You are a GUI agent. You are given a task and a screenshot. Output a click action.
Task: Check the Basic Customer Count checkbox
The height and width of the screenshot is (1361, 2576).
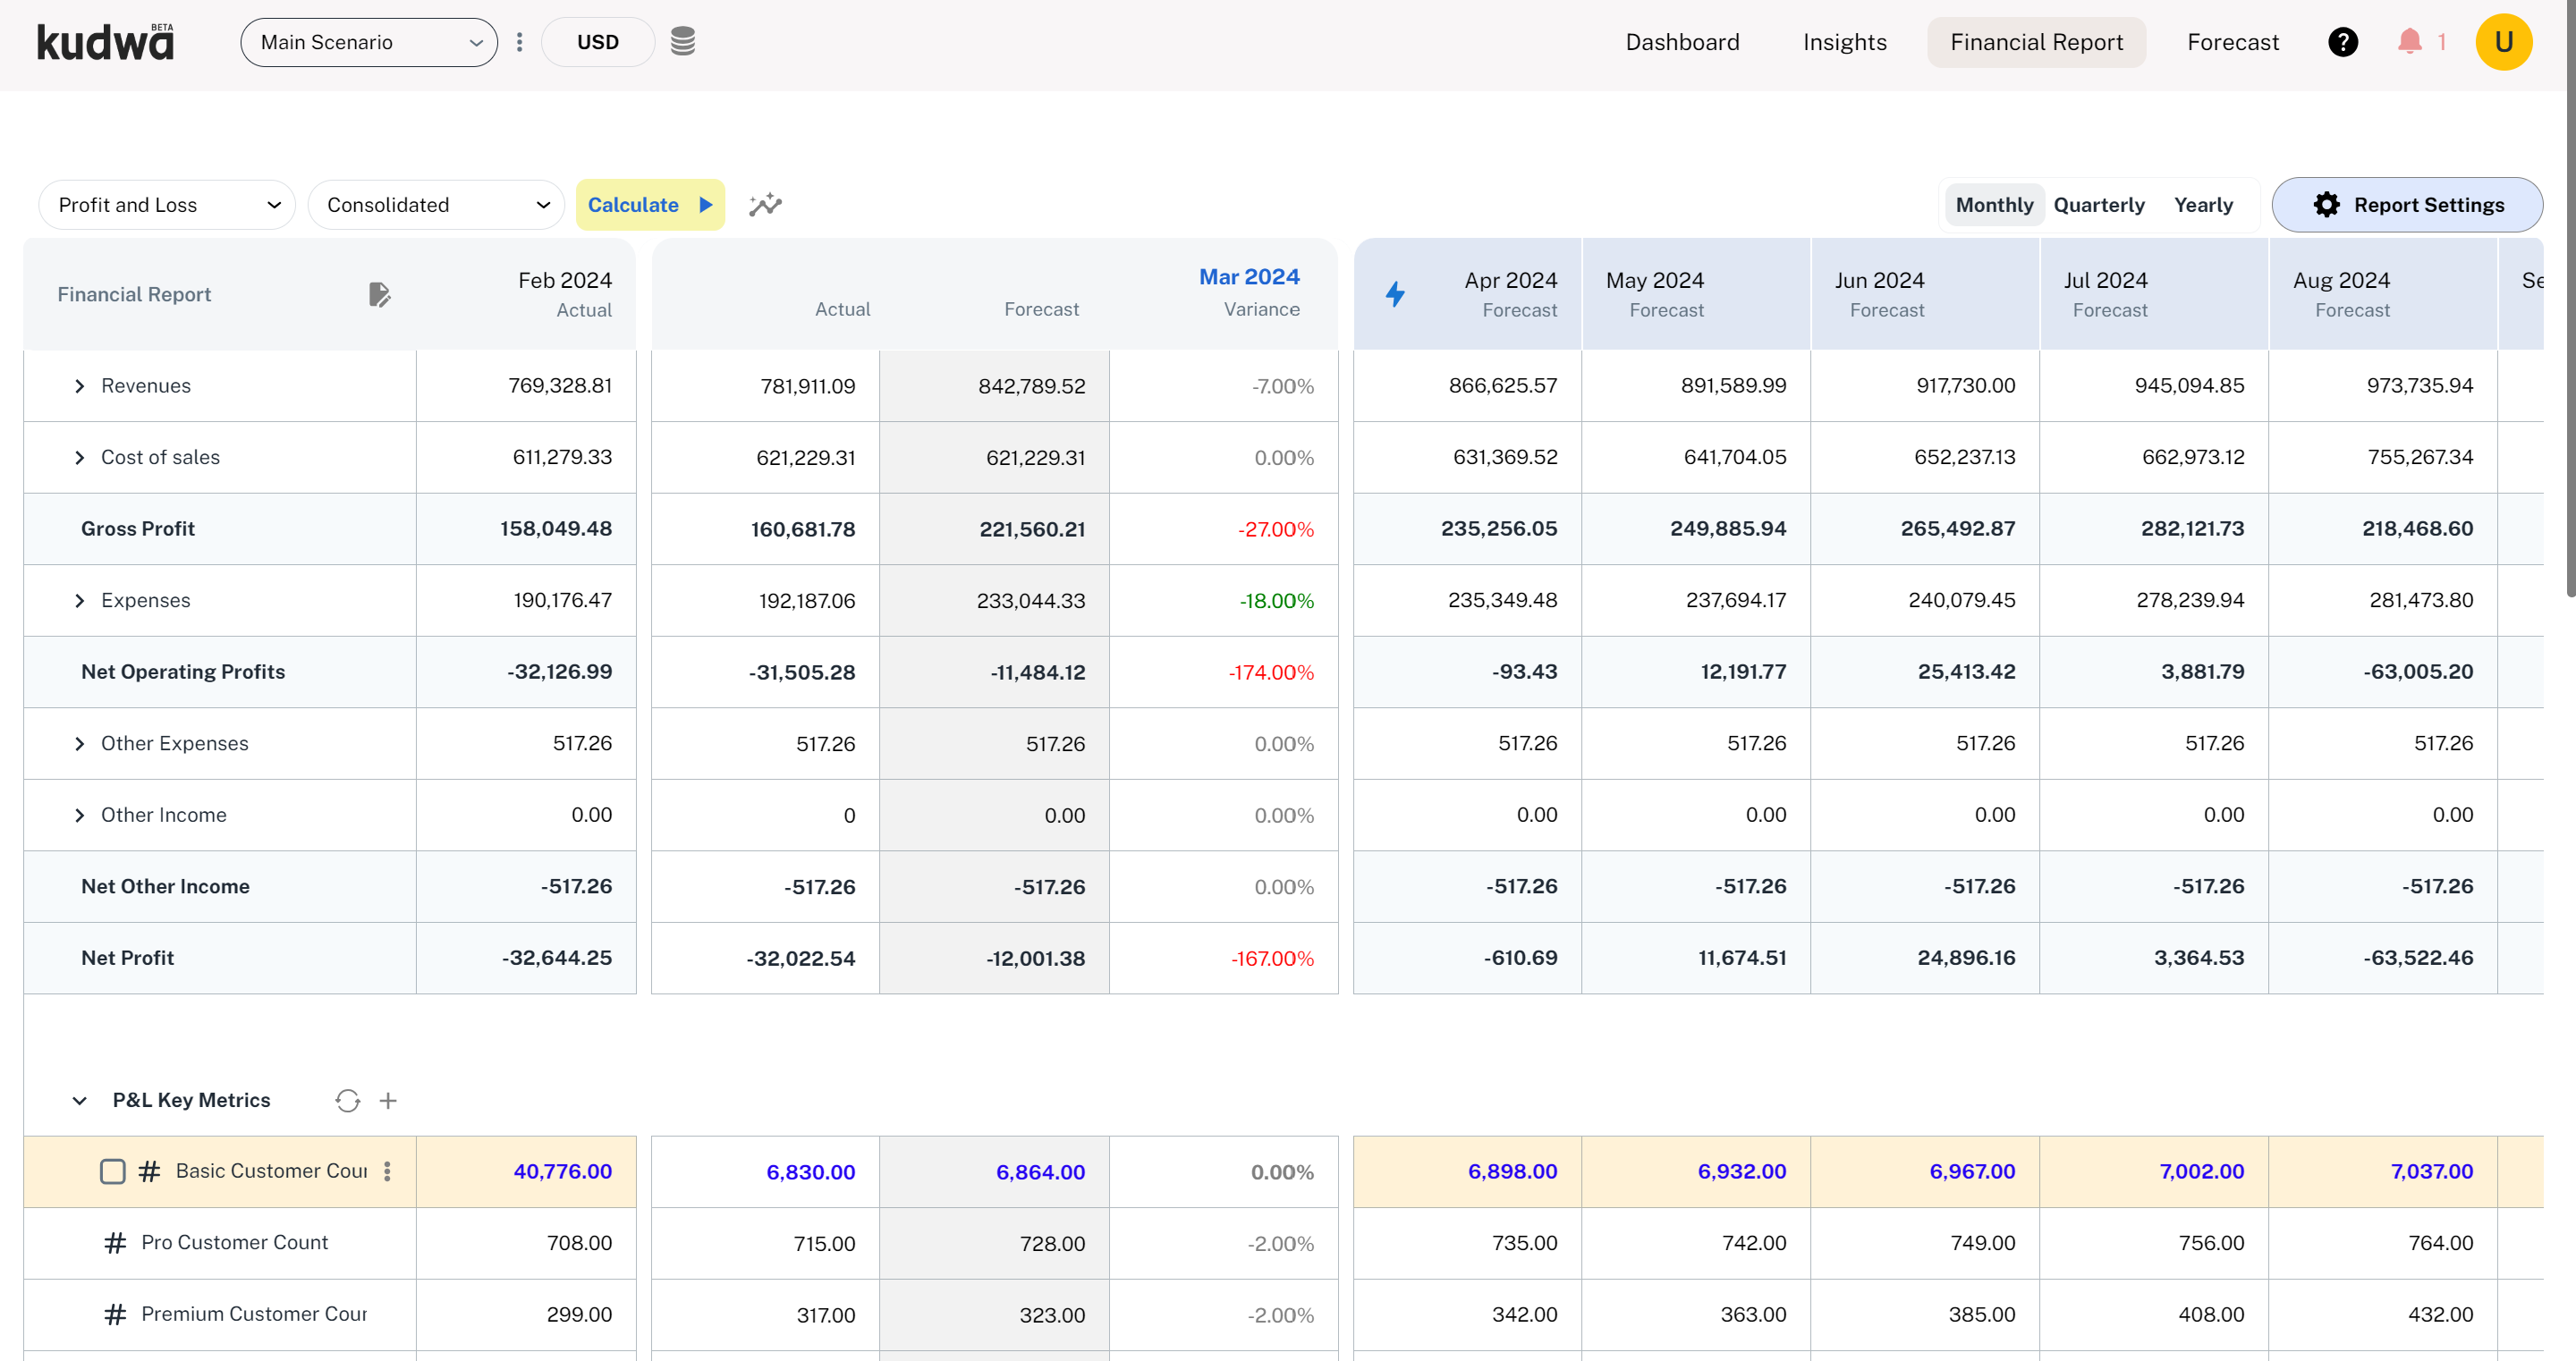113,1171
